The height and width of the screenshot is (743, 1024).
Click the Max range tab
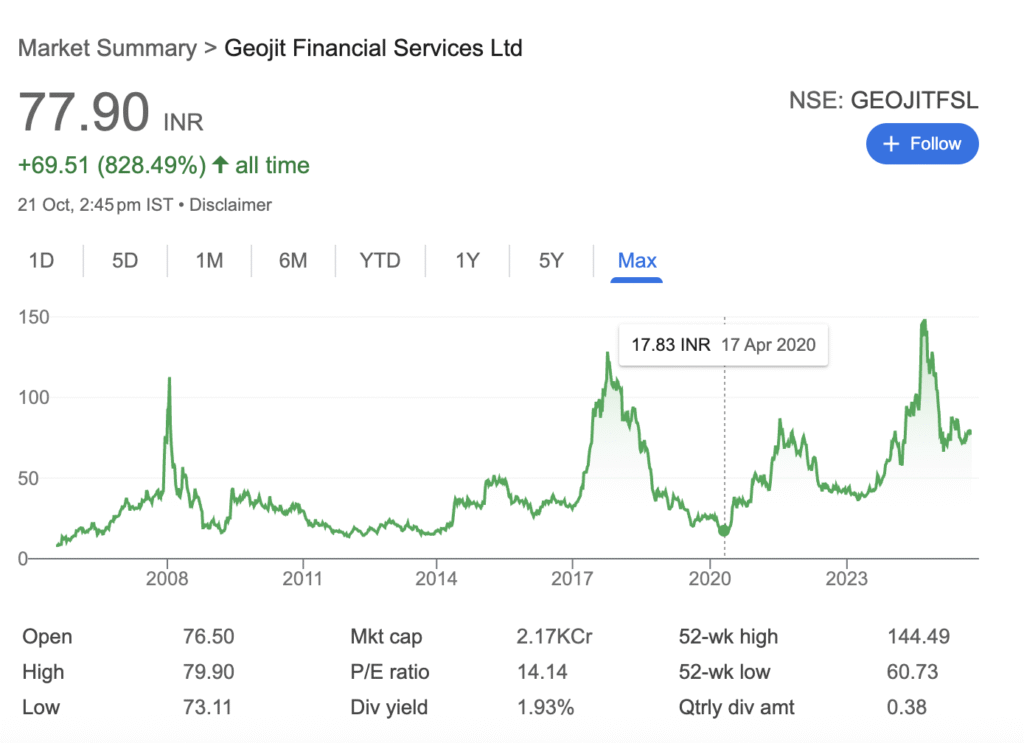pyautogui.click(x=637, y=261)
